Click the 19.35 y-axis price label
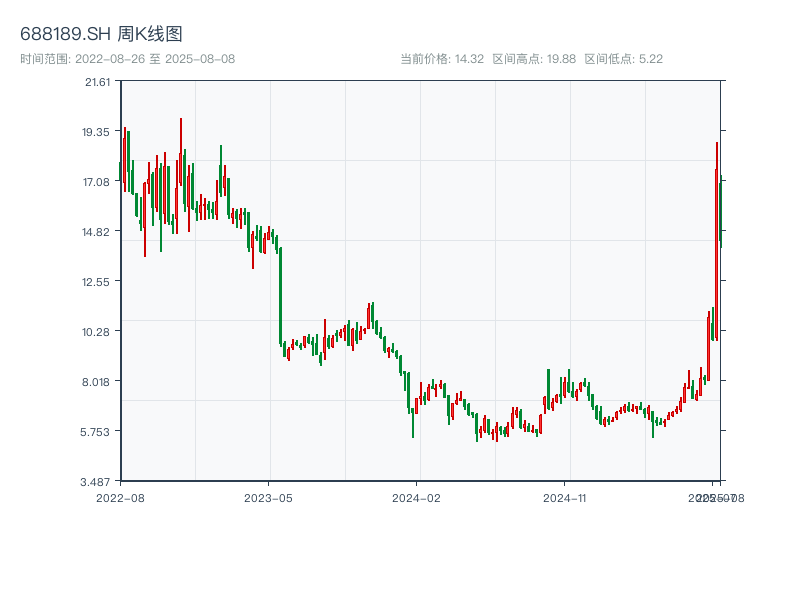 [97, 132]
